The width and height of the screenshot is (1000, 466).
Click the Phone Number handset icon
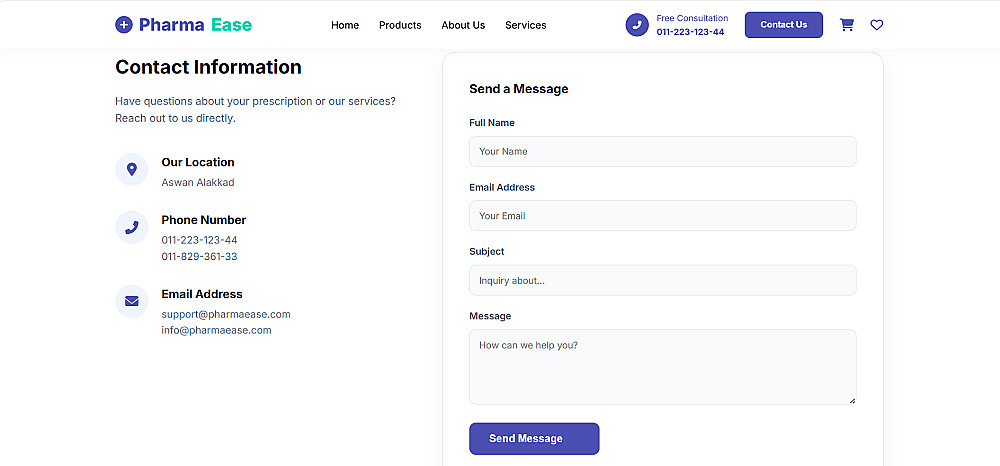(131, 228)
